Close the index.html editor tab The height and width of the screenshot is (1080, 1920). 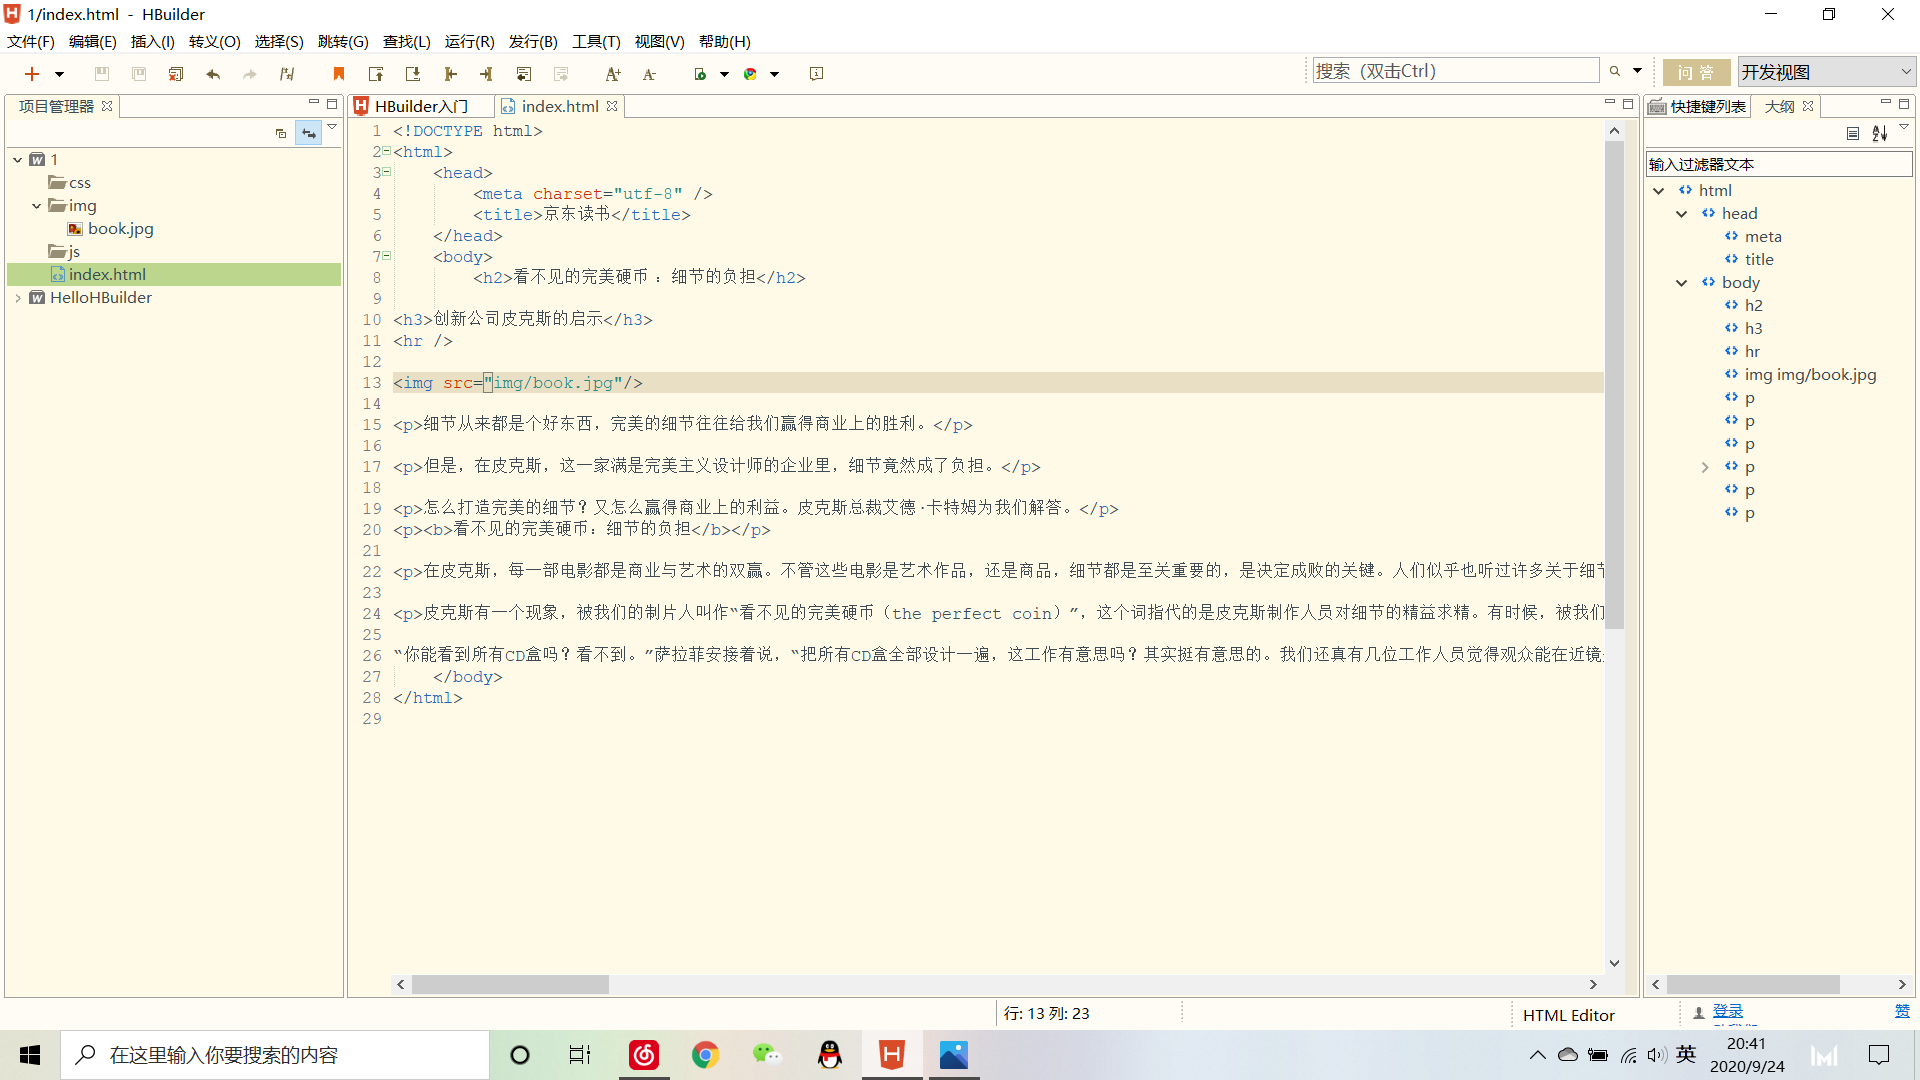coord(612,106)
